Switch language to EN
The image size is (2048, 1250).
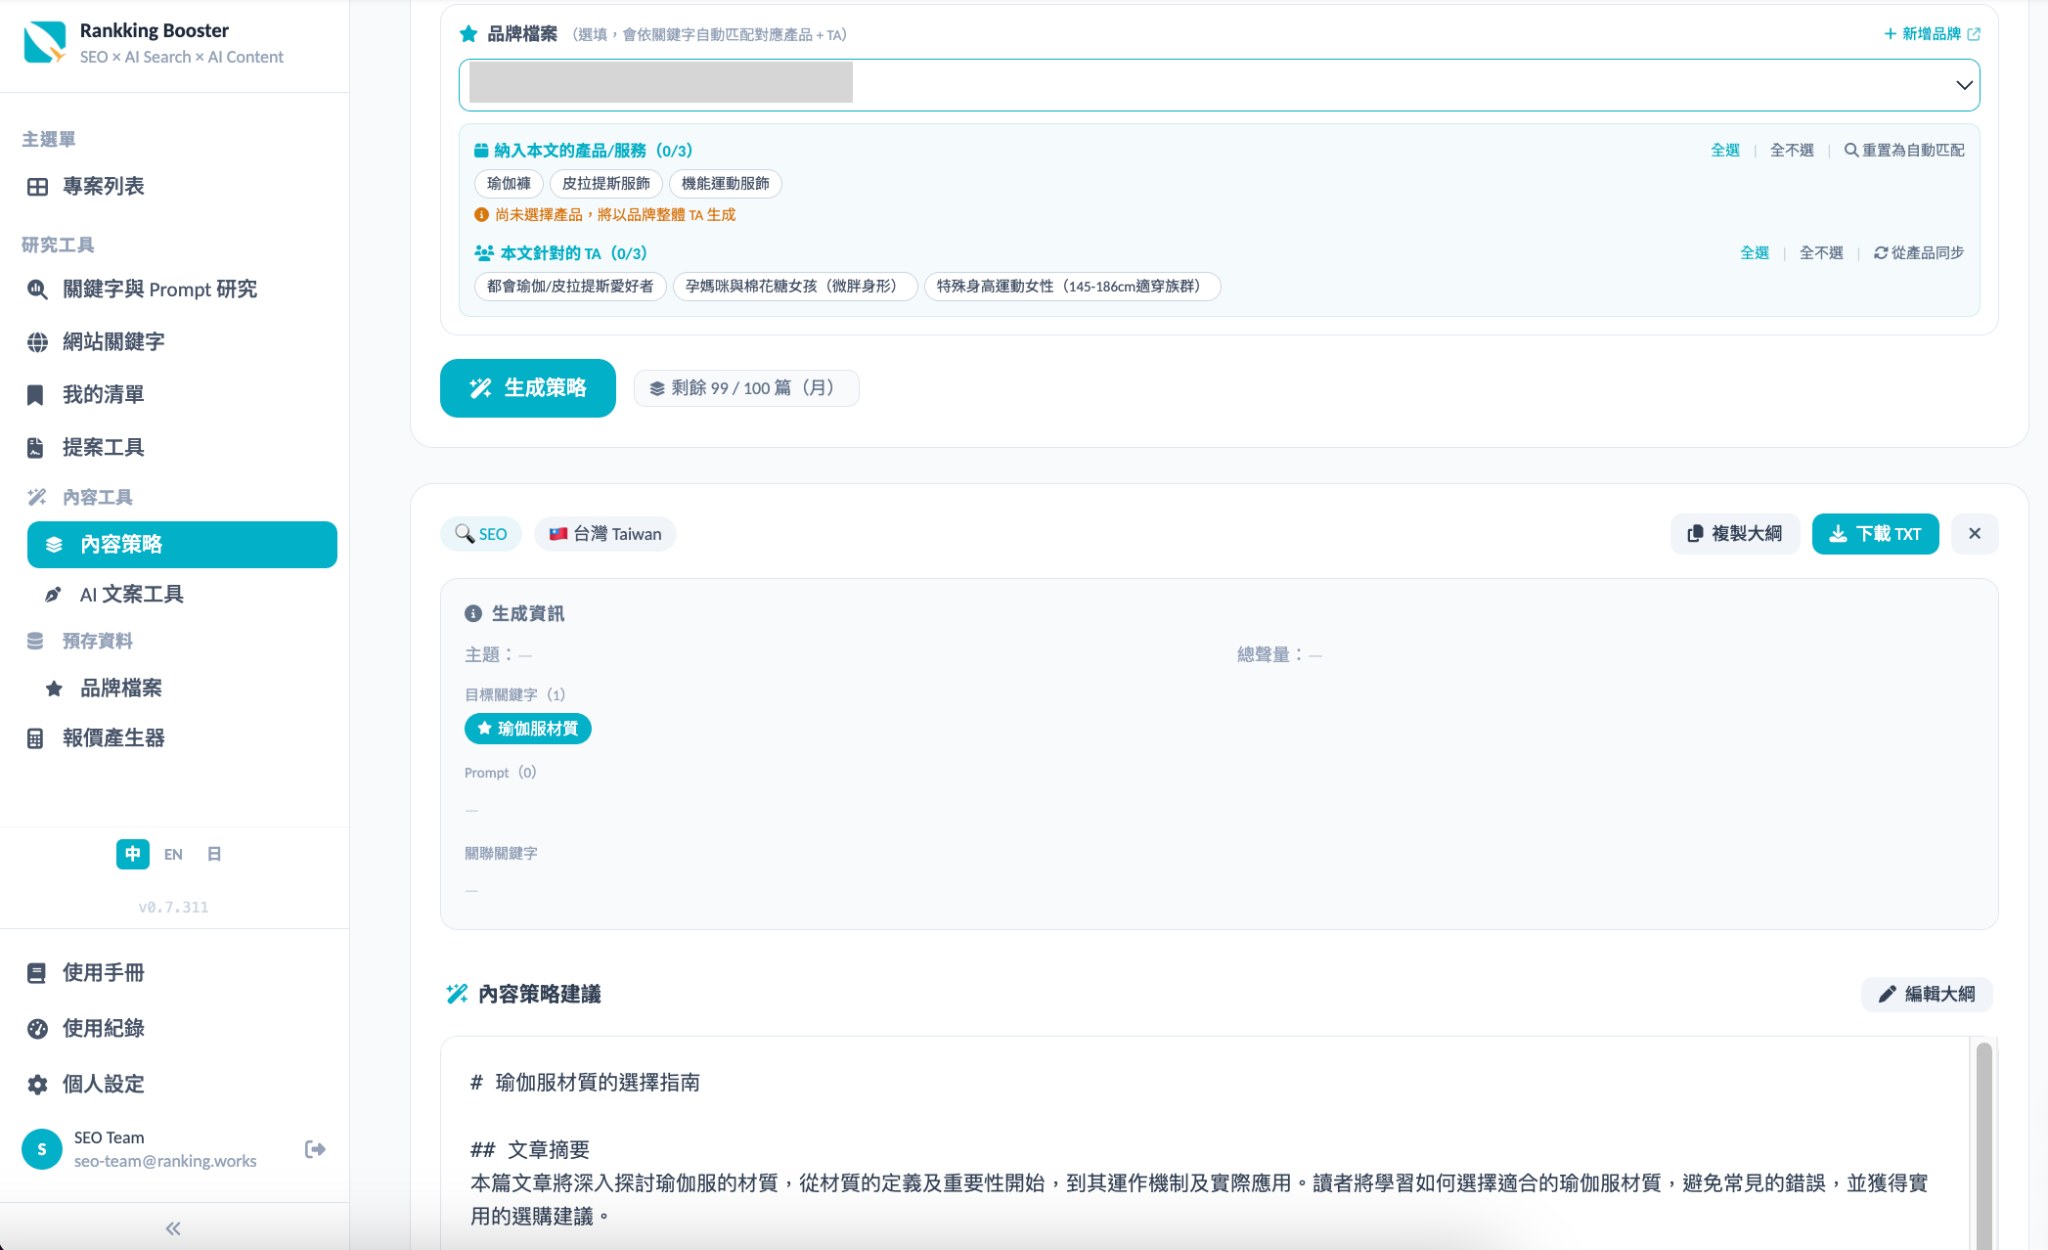point(173,854)
